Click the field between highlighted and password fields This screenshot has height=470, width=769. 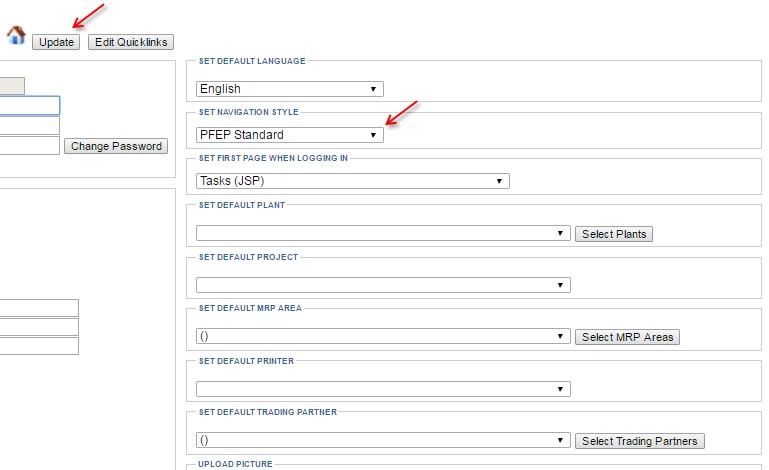tap(29, 126)
